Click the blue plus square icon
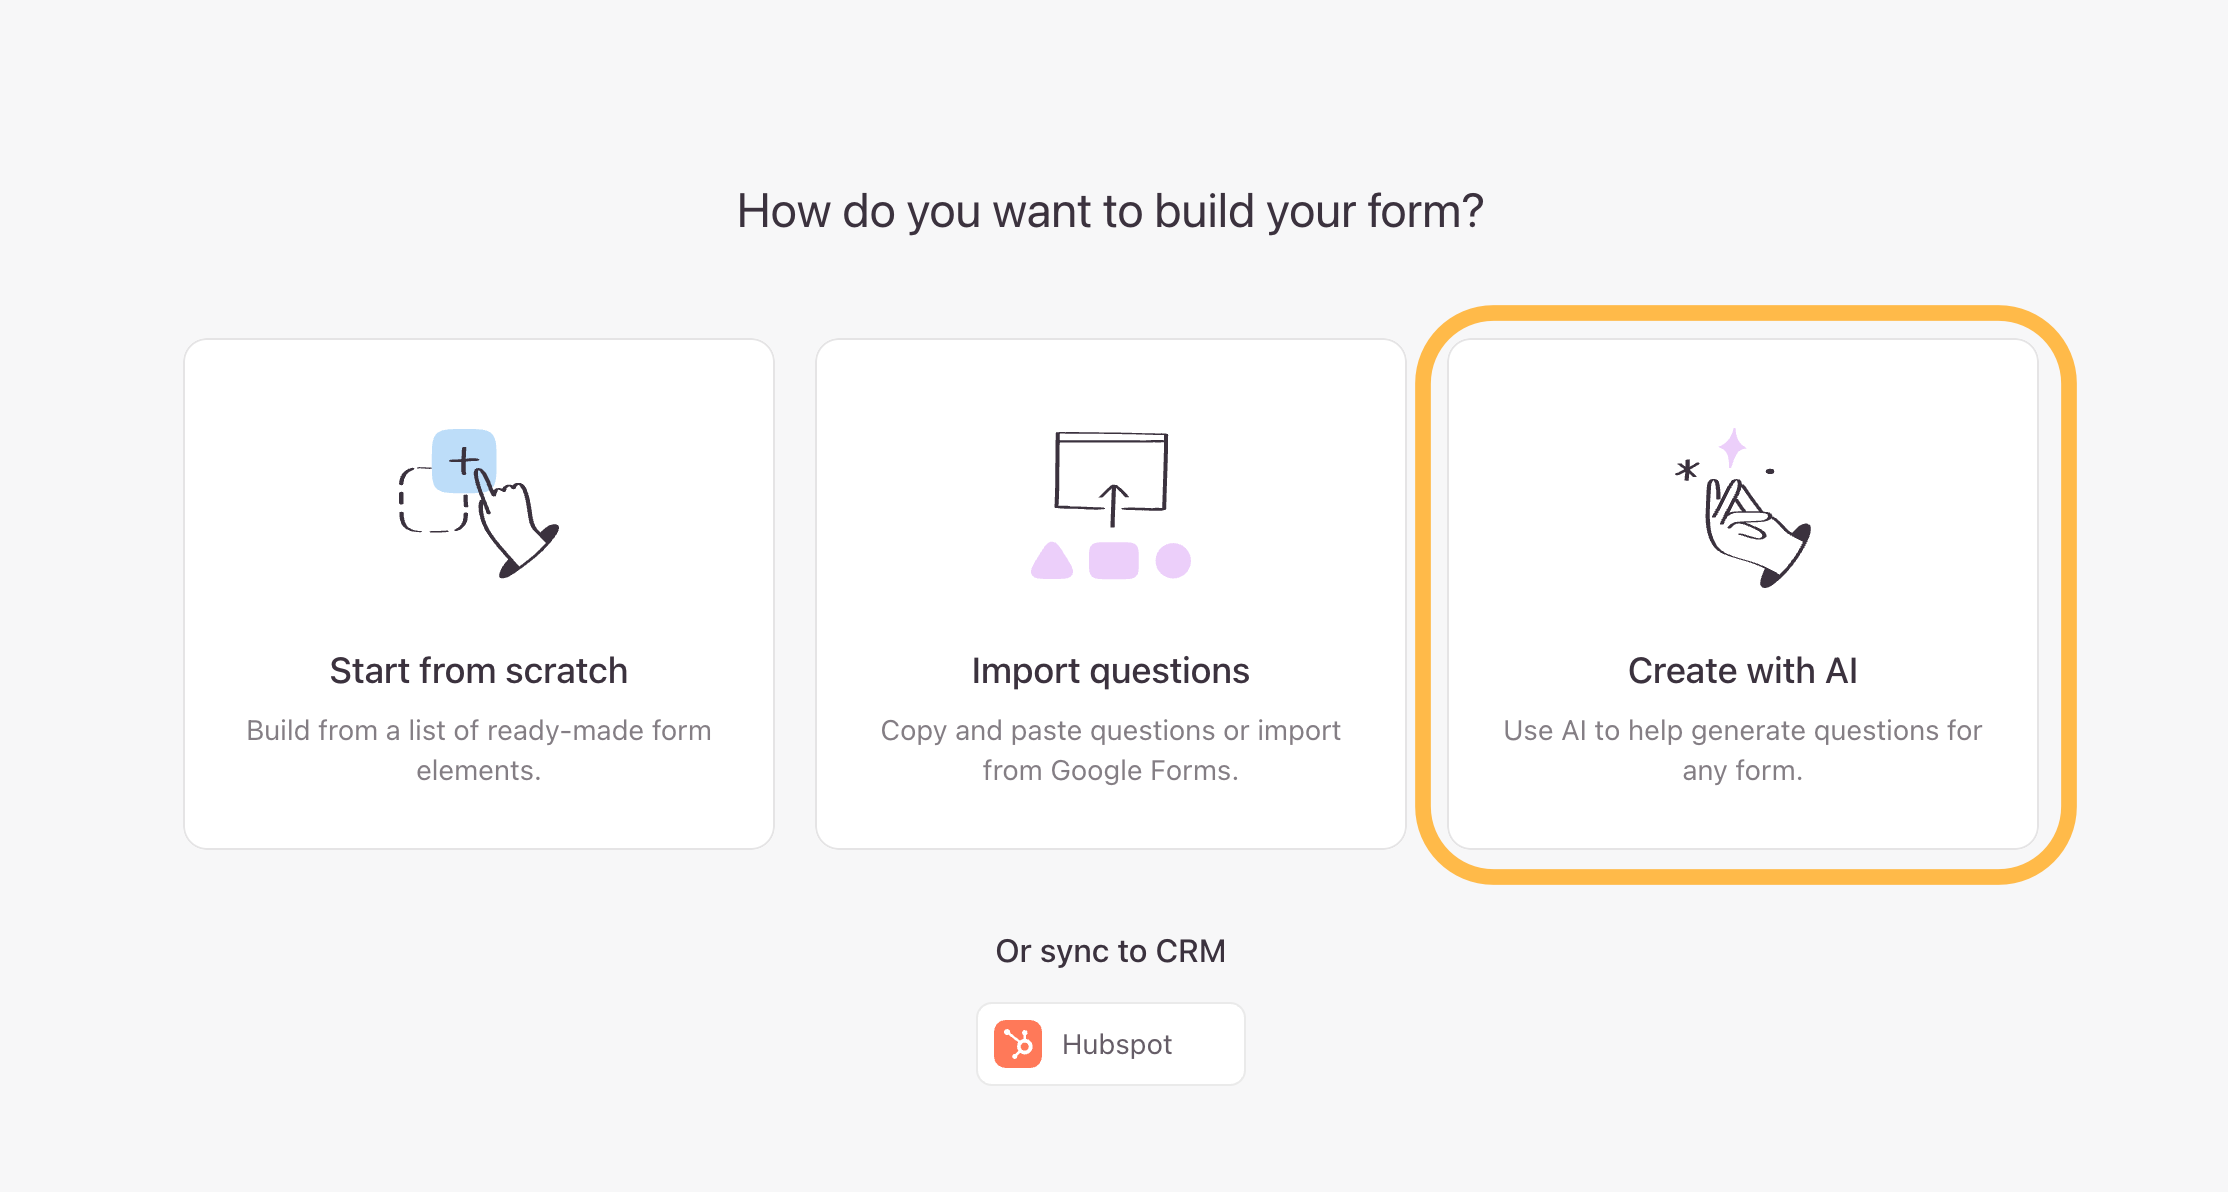 [x=464, y=461]
